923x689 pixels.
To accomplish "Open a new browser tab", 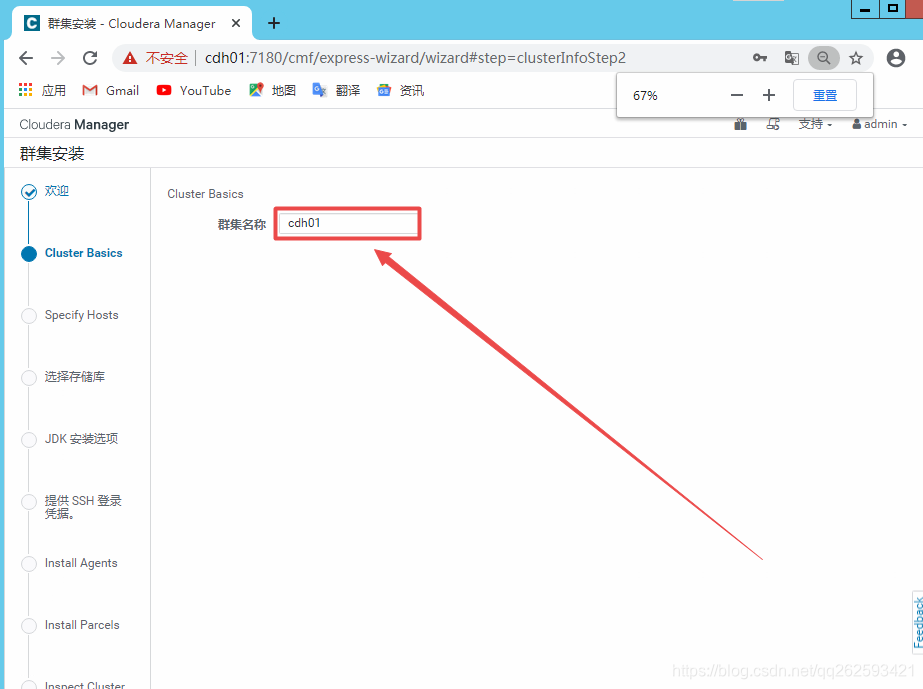I will pos(274,23).
